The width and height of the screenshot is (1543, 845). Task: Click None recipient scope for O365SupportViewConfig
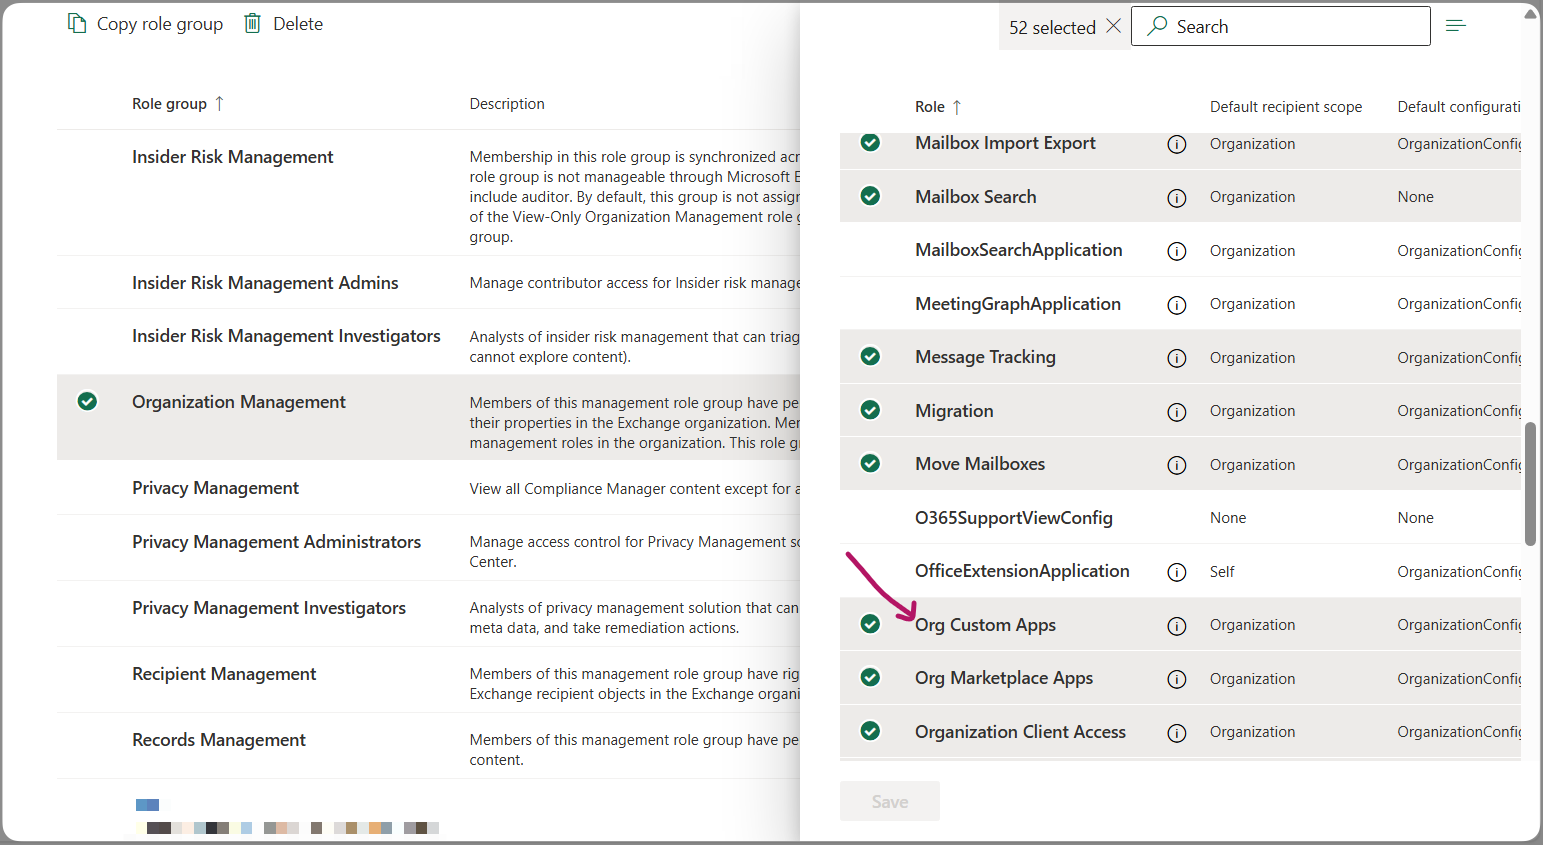[1228, 518]
